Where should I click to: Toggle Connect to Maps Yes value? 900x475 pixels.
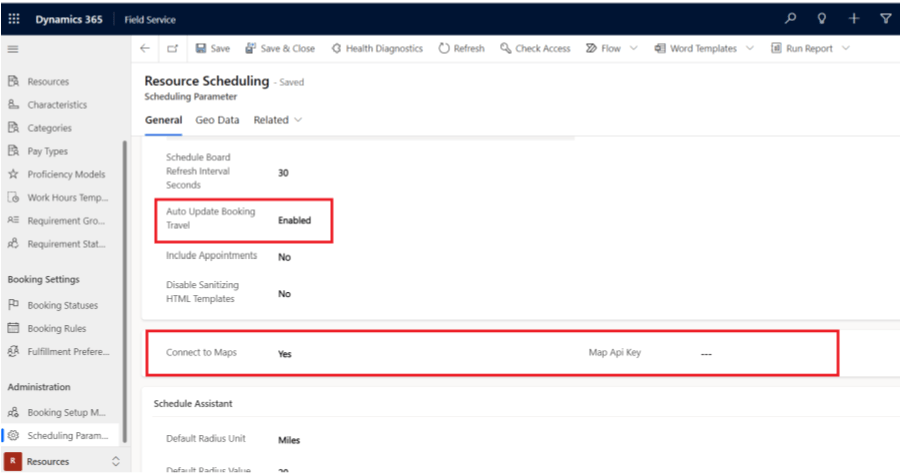[285, 354]
